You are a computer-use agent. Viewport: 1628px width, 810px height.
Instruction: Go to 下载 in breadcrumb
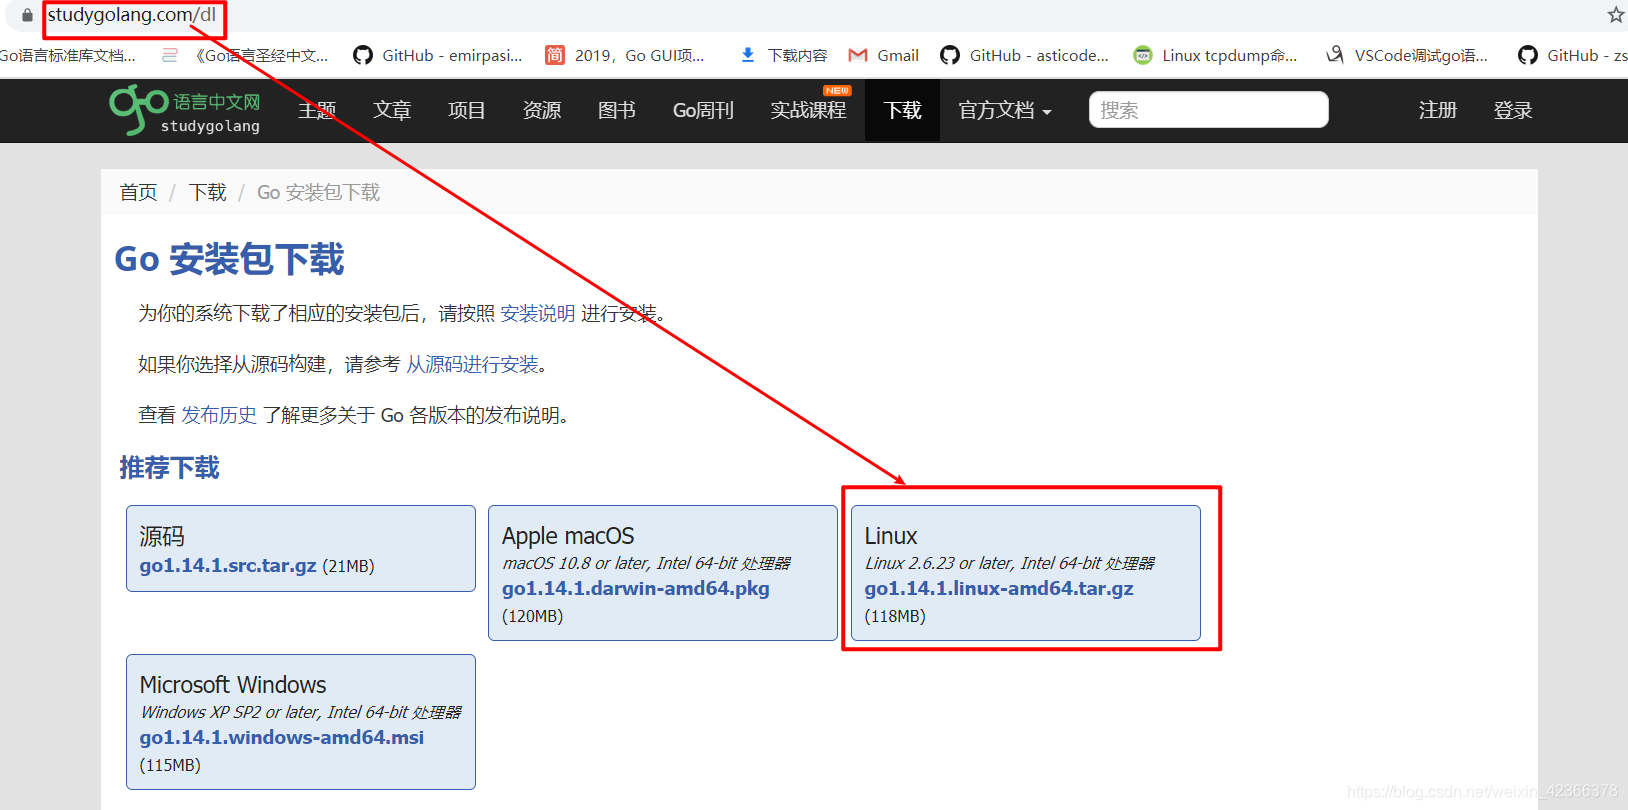tap(207, 192)
